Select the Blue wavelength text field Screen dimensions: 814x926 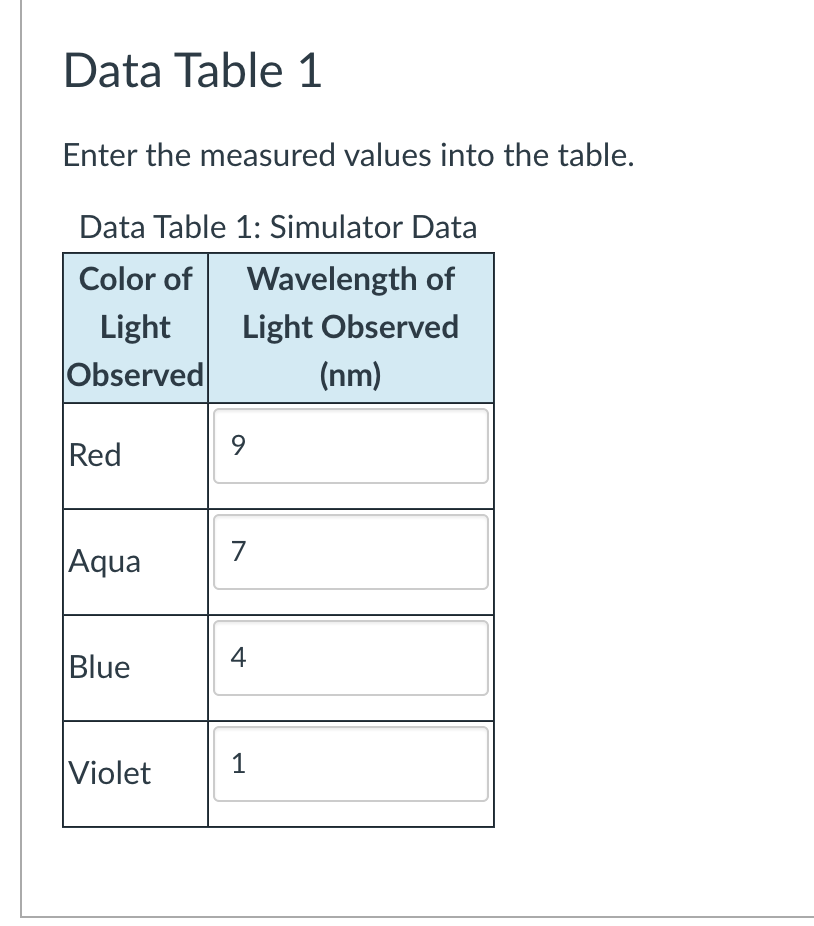pos(351,658)
